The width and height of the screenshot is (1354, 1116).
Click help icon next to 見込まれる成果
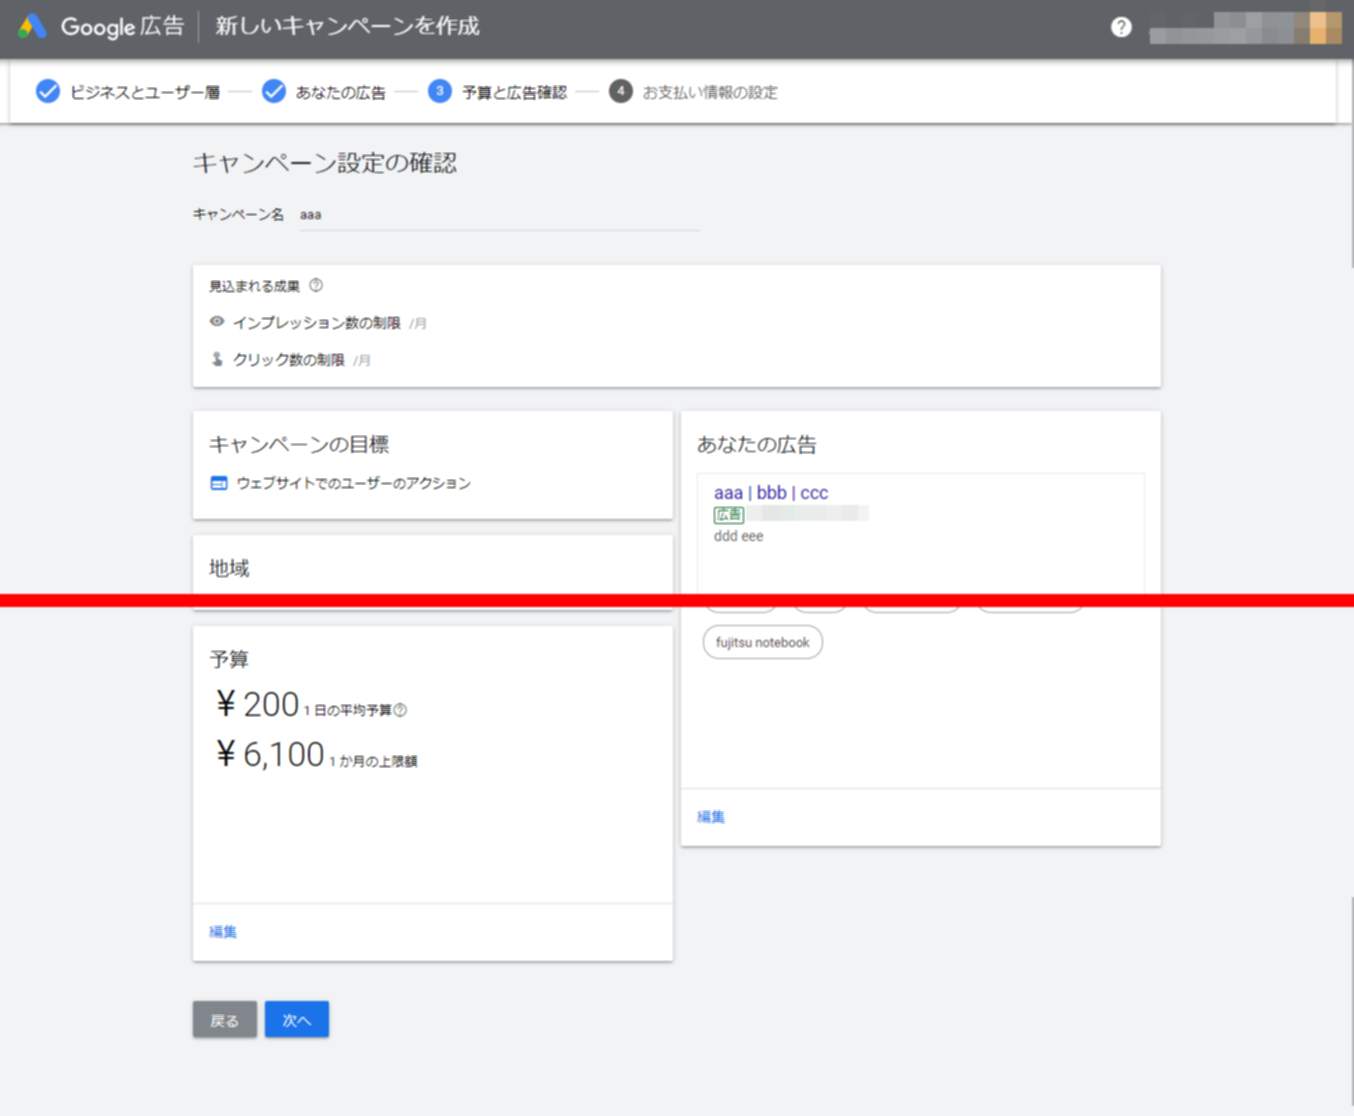(x=316, y=286)
